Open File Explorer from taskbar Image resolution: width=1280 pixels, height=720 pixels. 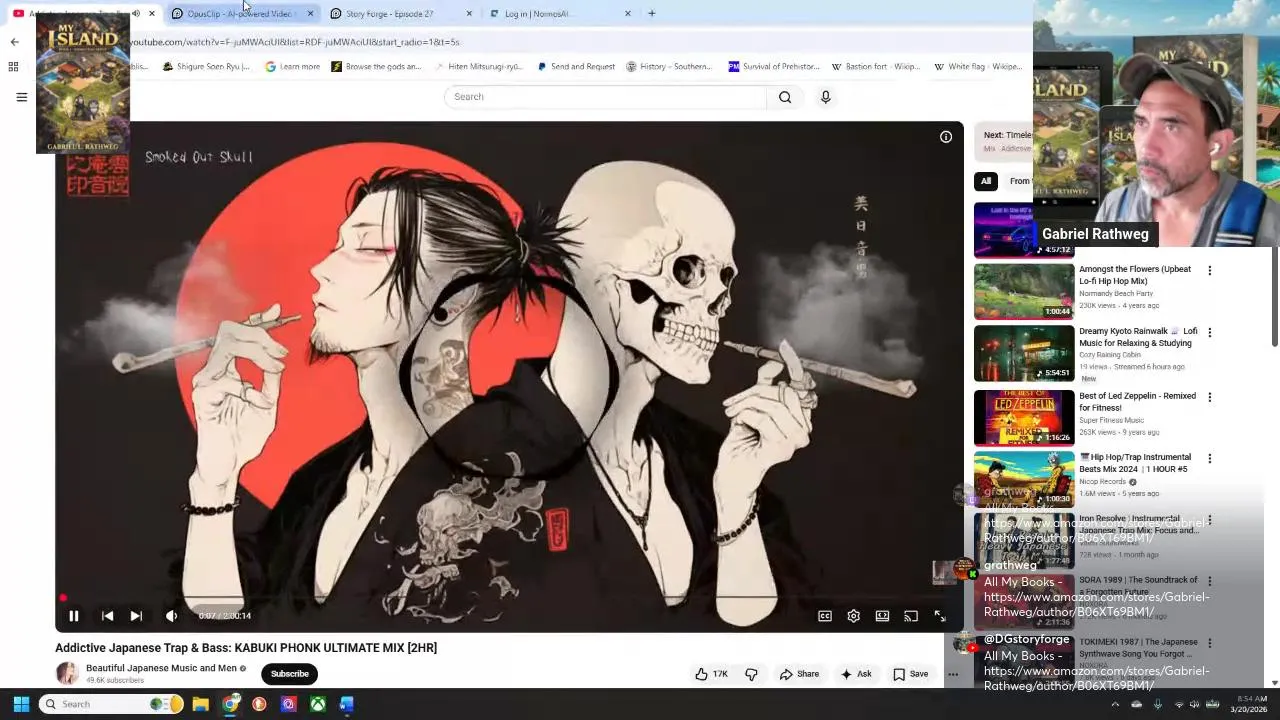201,704
